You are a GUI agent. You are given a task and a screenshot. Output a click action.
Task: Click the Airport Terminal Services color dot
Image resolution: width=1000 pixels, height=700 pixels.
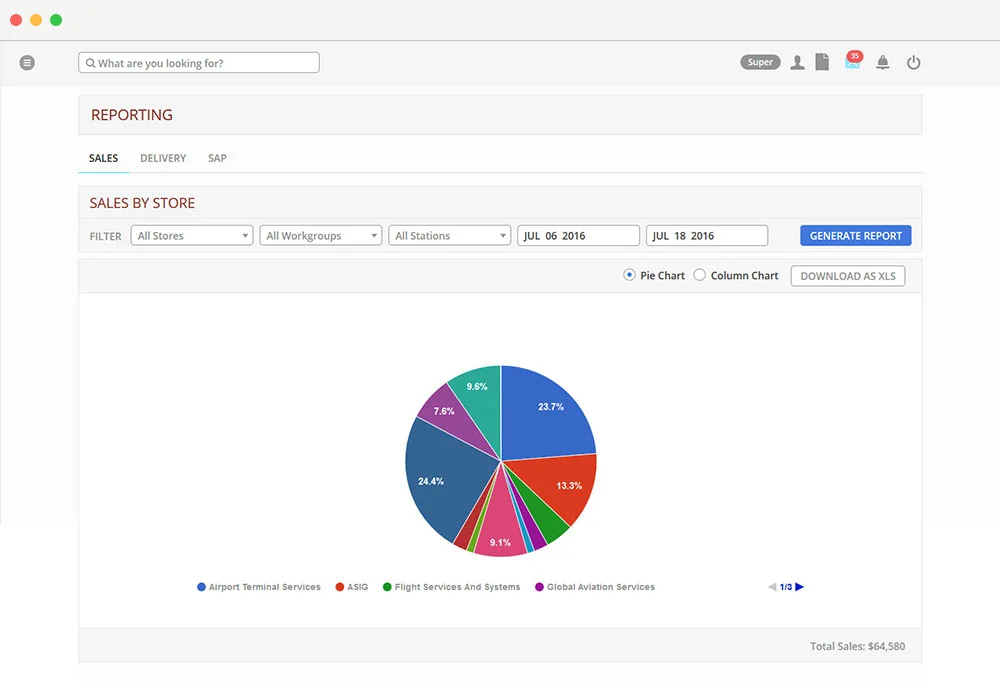[x=201, y=587]
